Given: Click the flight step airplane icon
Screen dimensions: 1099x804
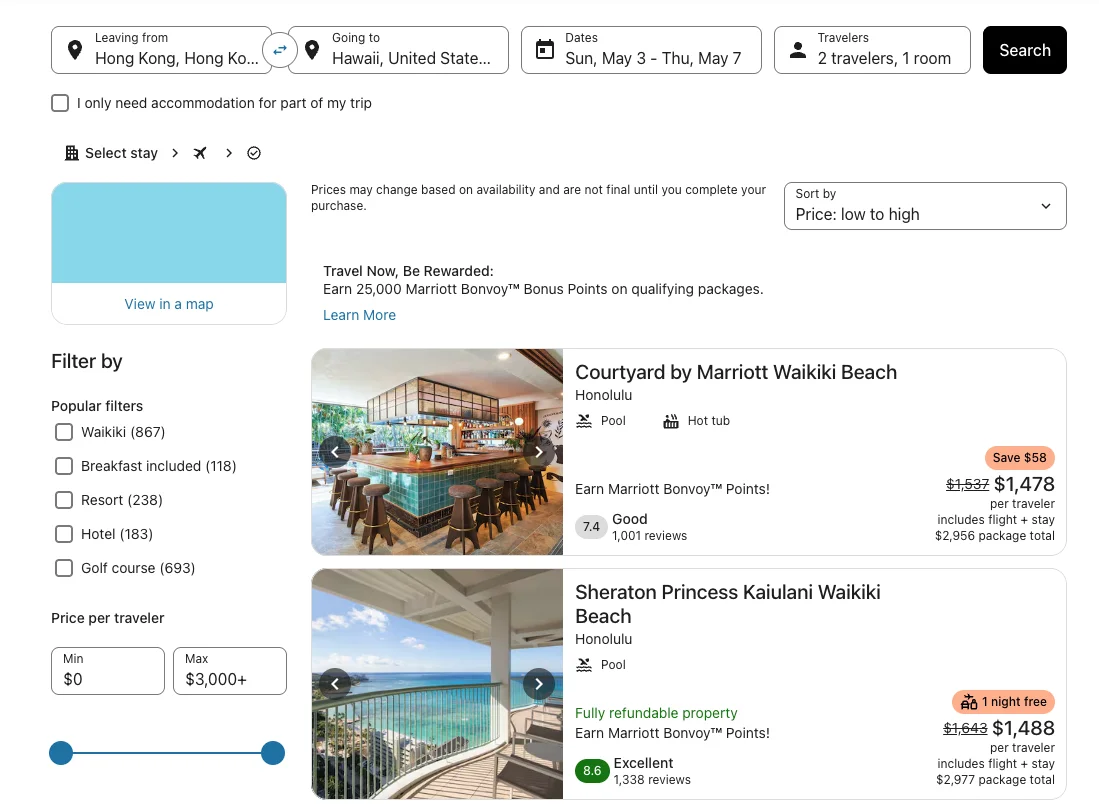Looking at the screenshot, I should pyautogui.click(x=200, y=153).
